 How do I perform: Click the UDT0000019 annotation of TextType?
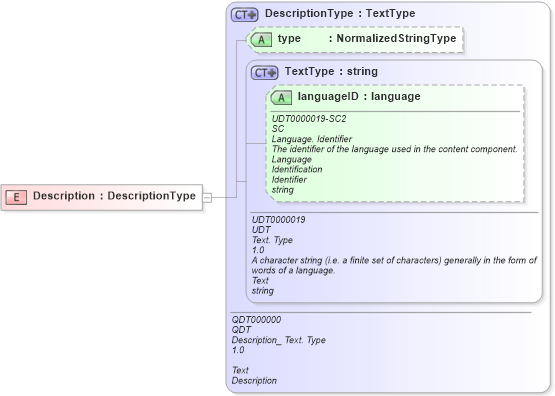click(279, 220)
